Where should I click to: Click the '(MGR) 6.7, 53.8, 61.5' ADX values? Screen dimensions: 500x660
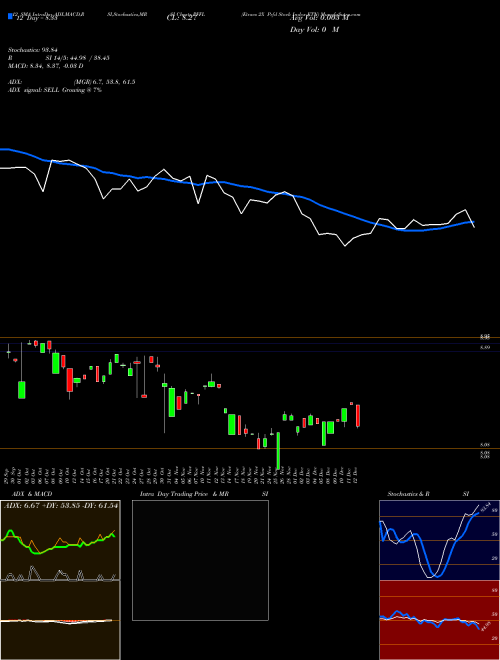pos(104,82)
